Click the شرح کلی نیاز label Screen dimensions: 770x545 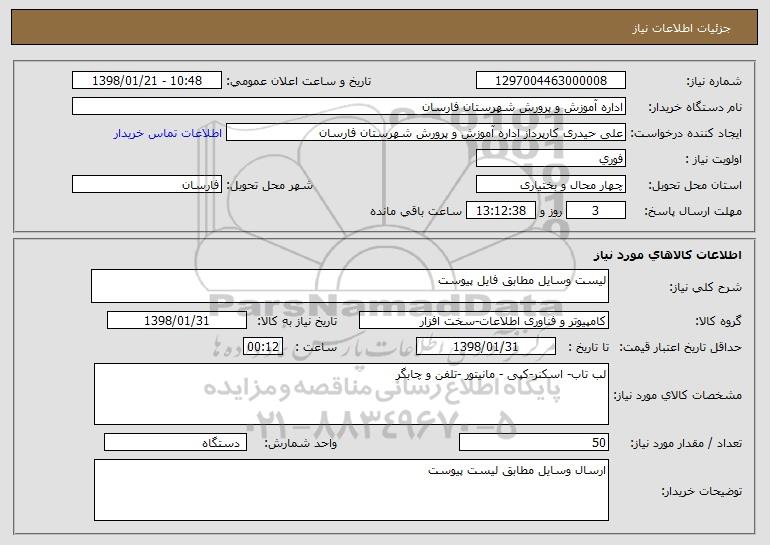click(706, 287)
